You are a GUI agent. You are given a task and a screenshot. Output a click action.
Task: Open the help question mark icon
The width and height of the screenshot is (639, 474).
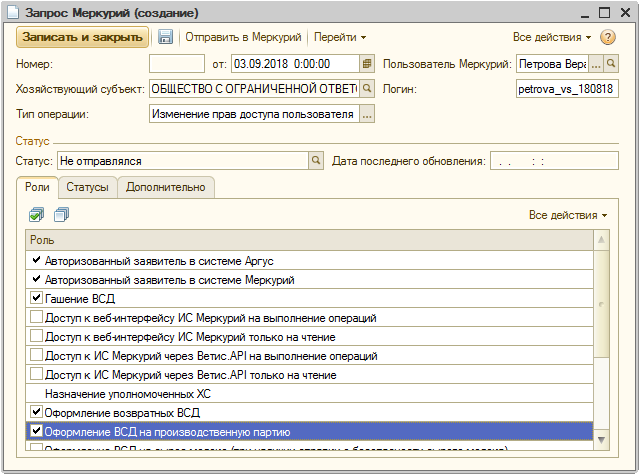[x=607, y=37]
